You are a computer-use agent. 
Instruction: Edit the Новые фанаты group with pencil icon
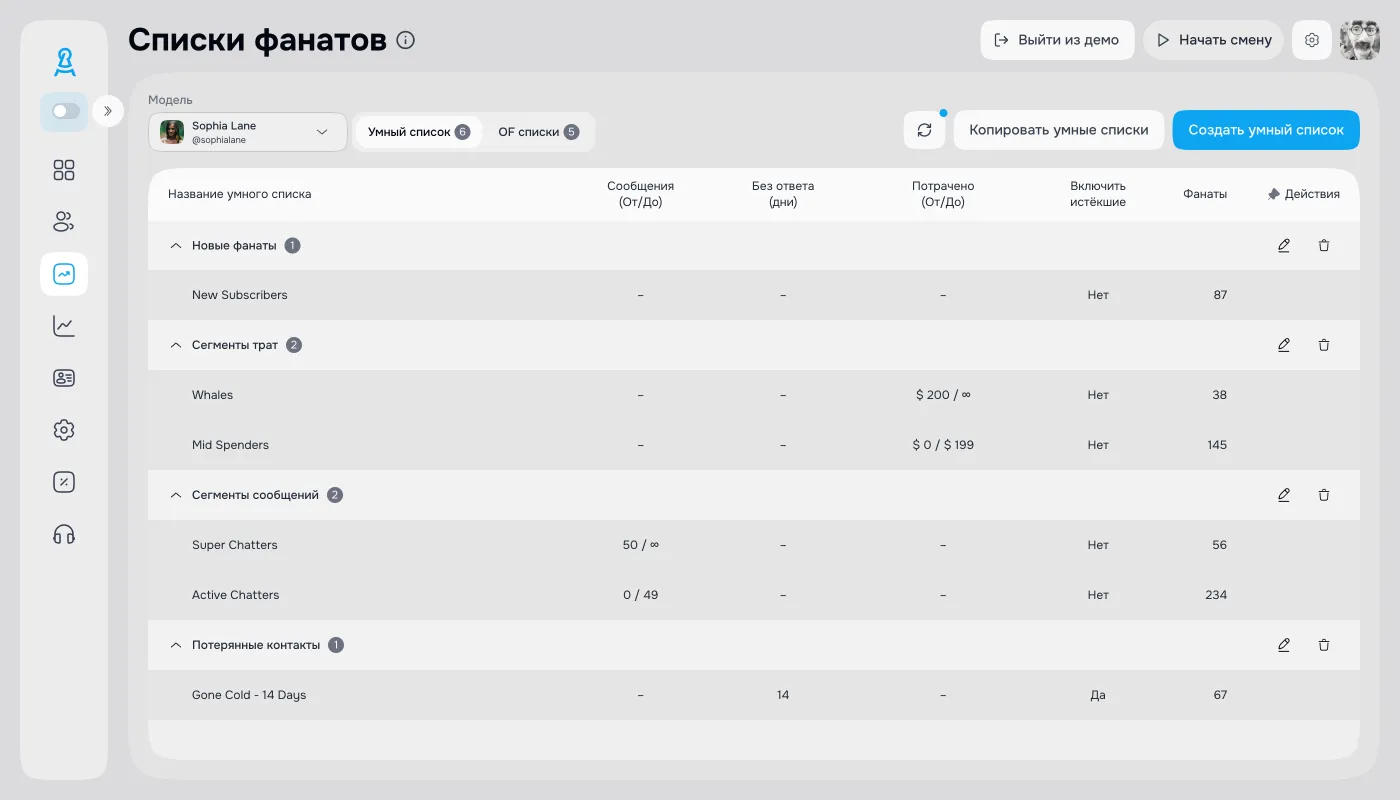tap(1284, 245)
